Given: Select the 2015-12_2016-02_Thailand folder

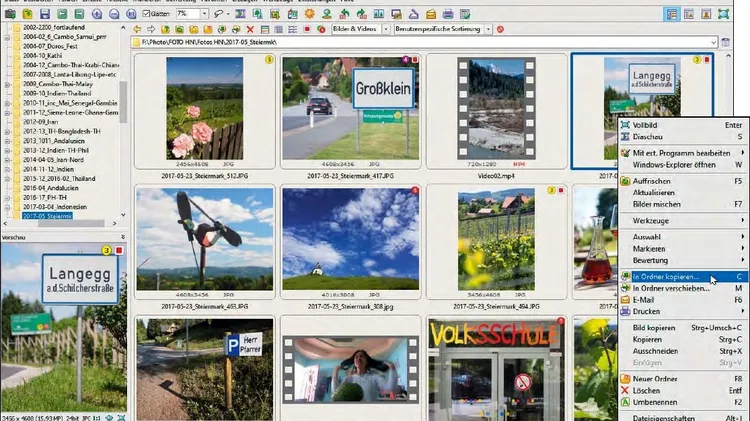Looking at the screenshot, I should 59,178.
